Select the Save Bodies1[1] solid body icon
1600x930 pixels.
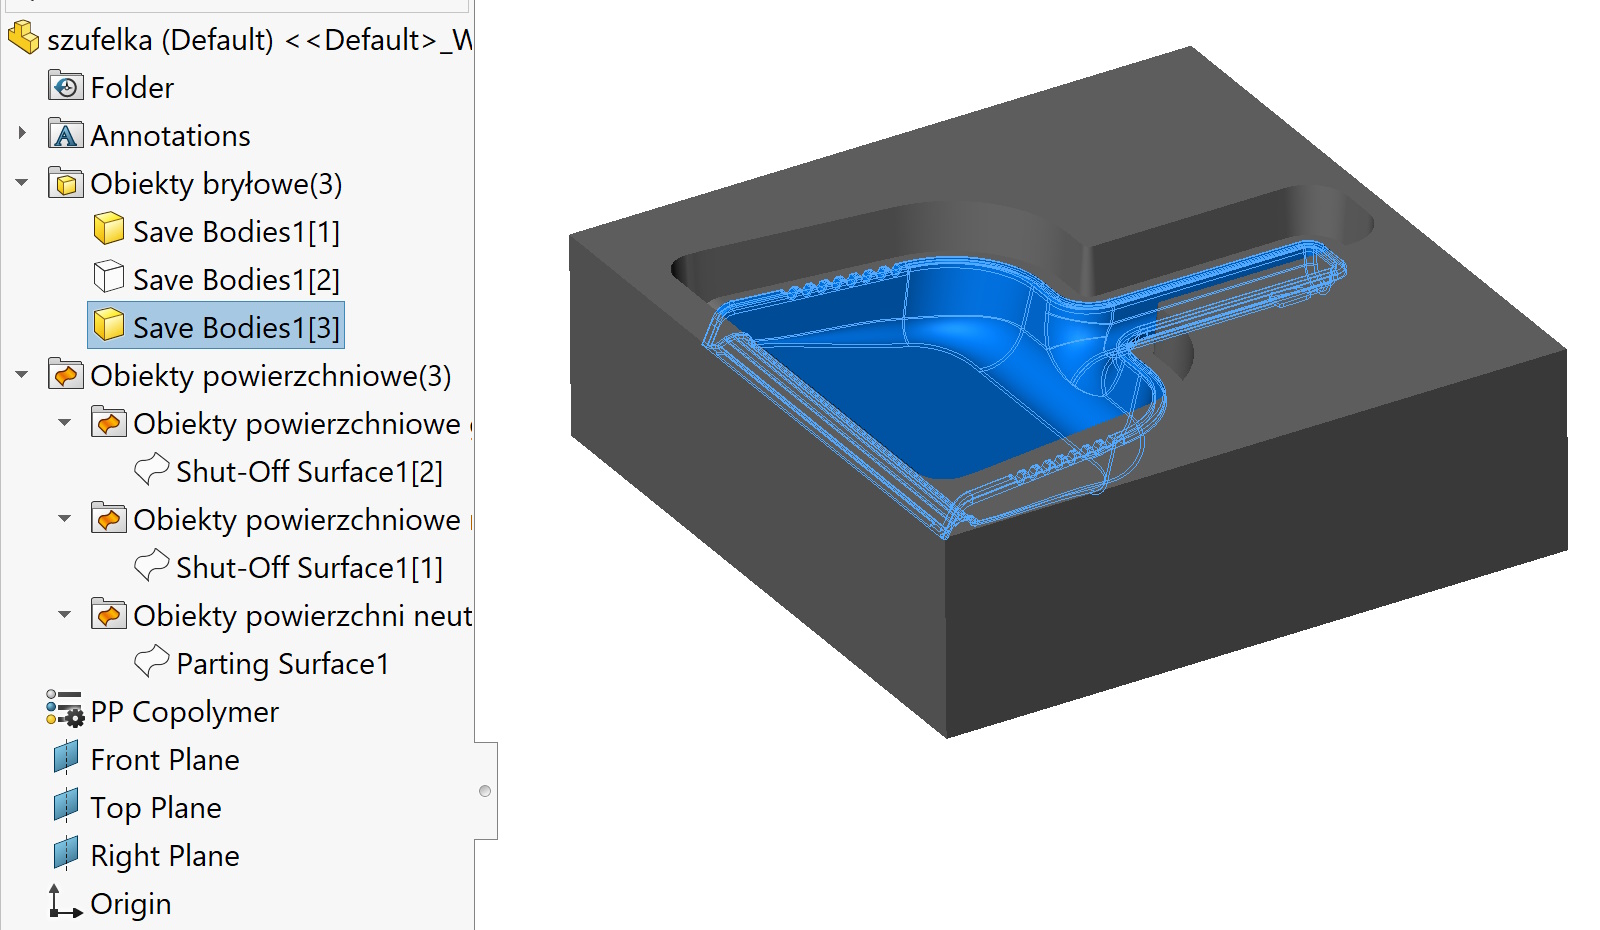coord(108,229)
